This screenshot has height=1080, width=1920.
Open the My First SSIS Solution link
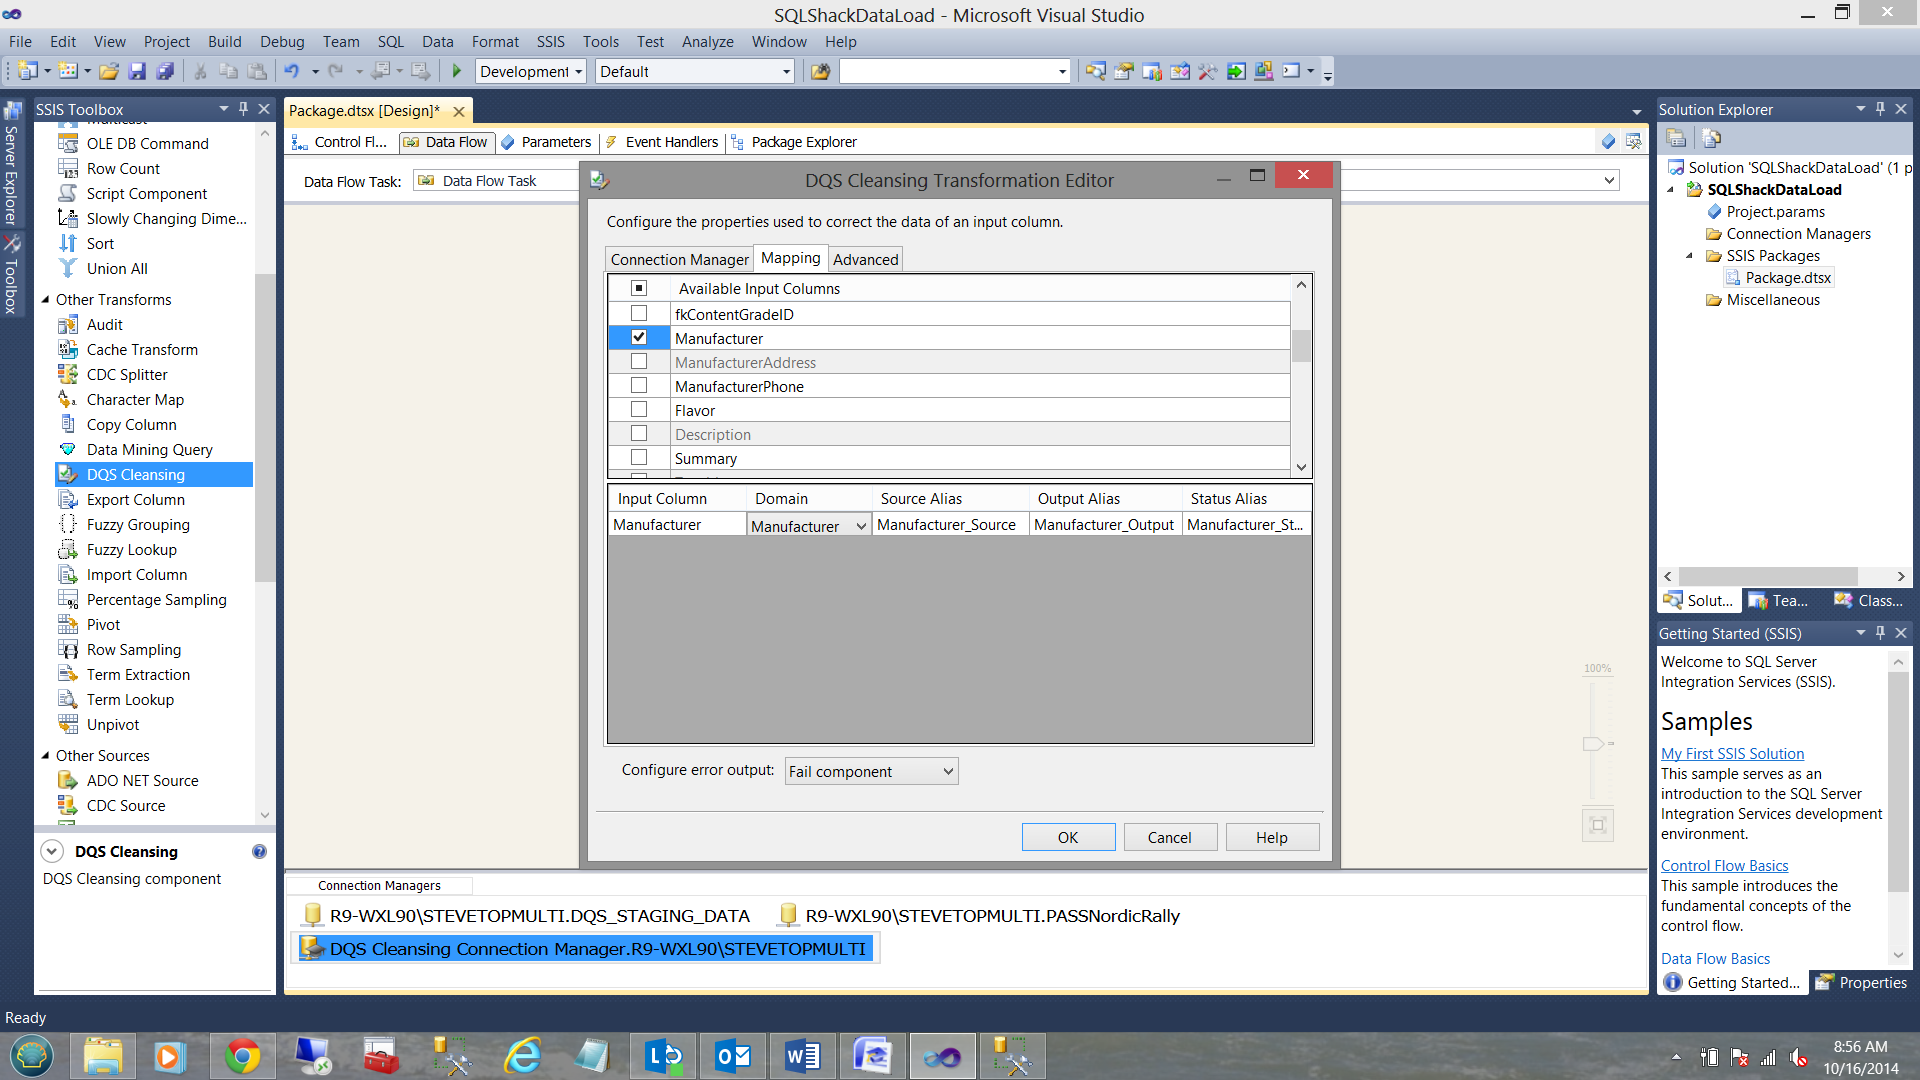pyautogui.click(x=1732, y=754)
